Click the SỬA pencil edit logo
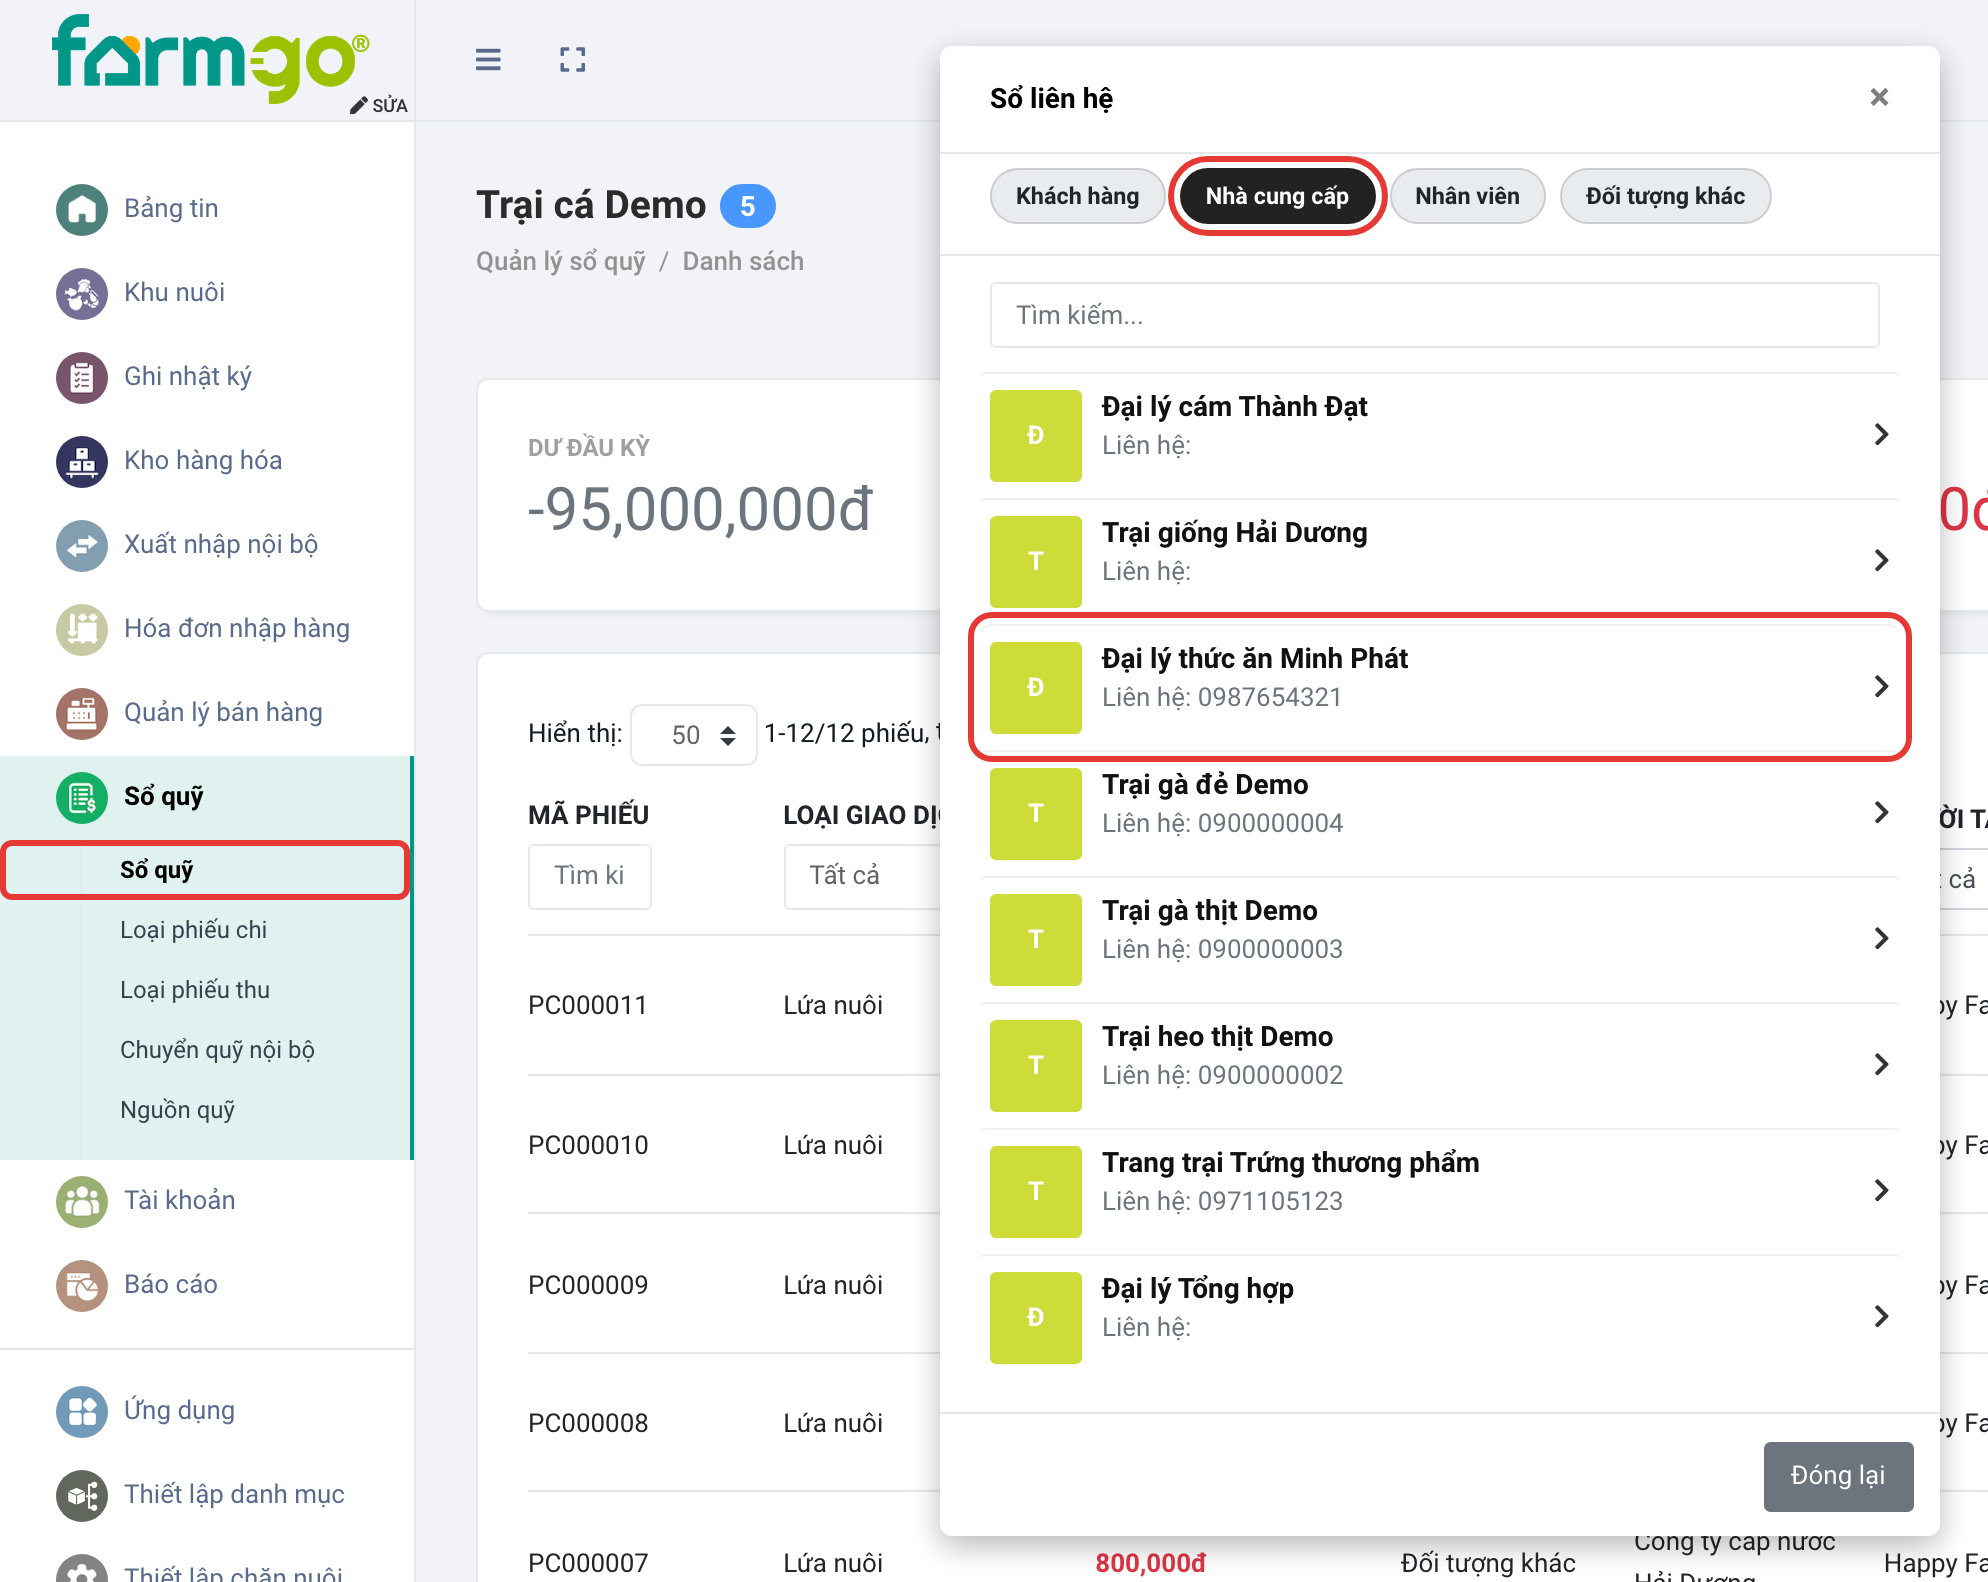This screenshot has height=1582, width=1988. click(x=379, y=106)
